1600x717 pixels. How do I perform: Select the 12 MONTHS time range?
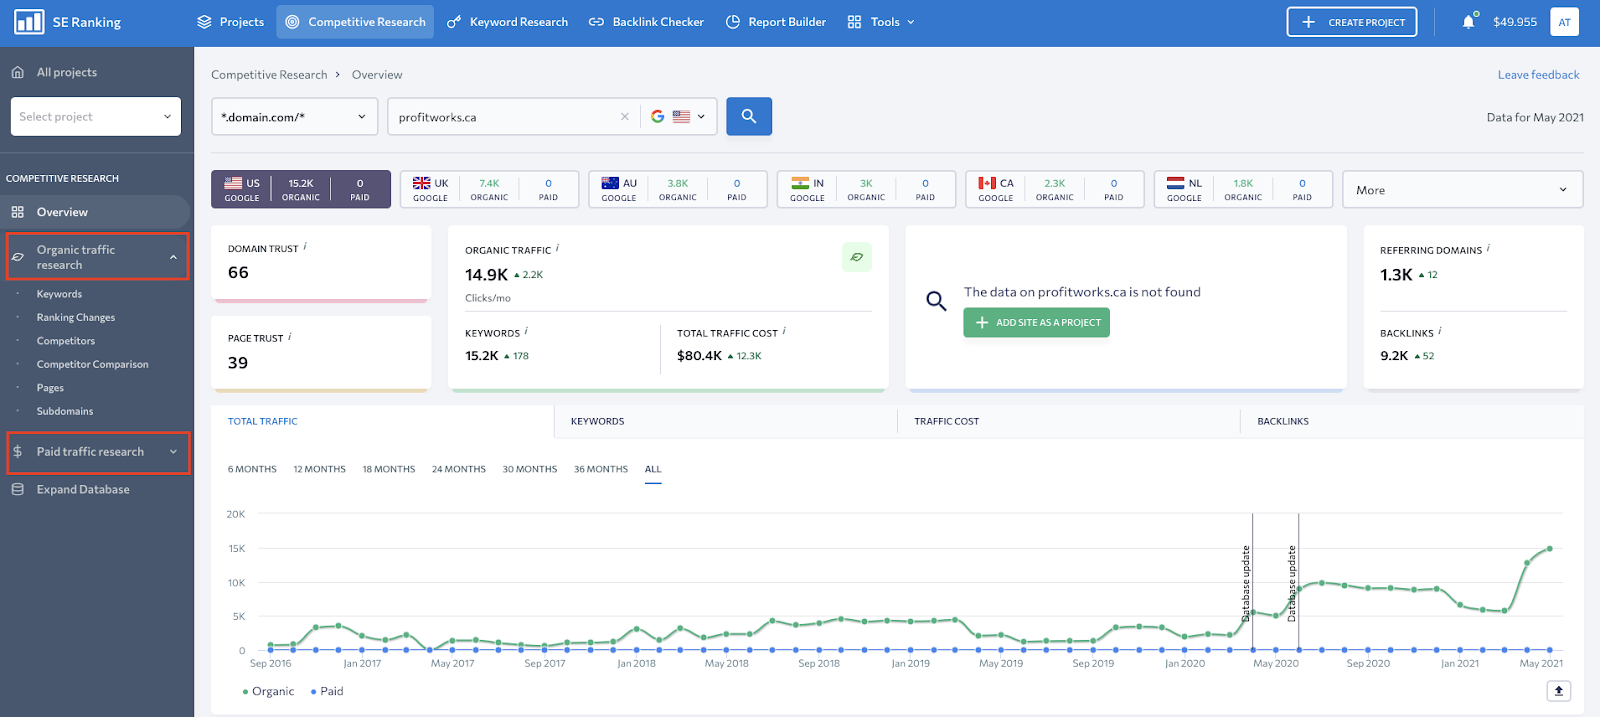tap(319, 469)
